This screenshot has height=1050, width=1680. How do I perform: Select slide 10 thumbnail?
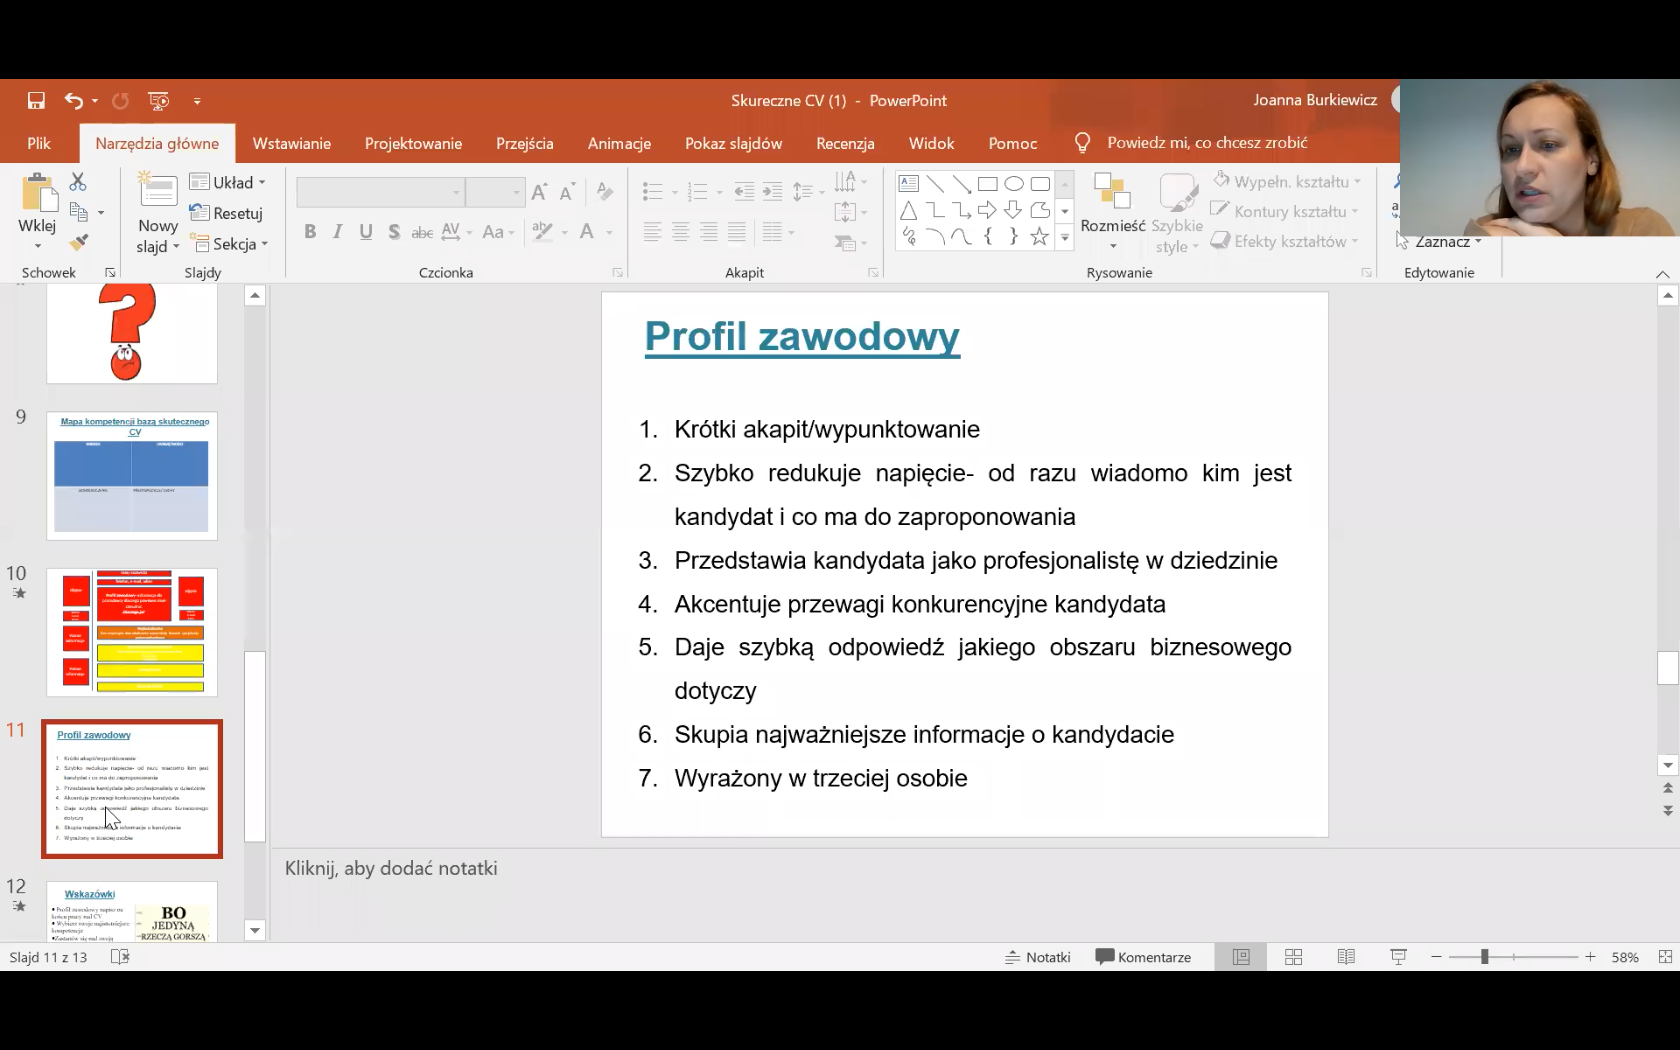[132, 632]
